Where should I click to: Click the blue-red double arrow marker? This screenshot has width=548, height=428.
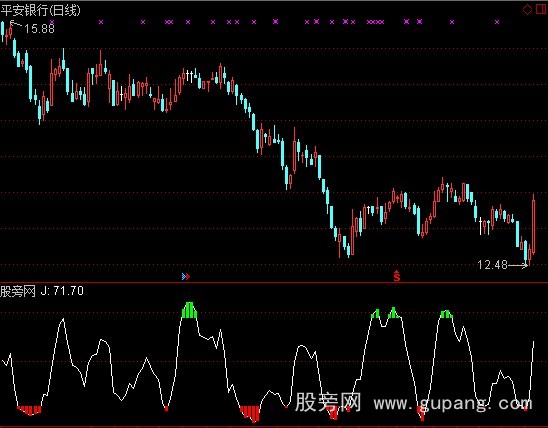(x=186, y=277)
